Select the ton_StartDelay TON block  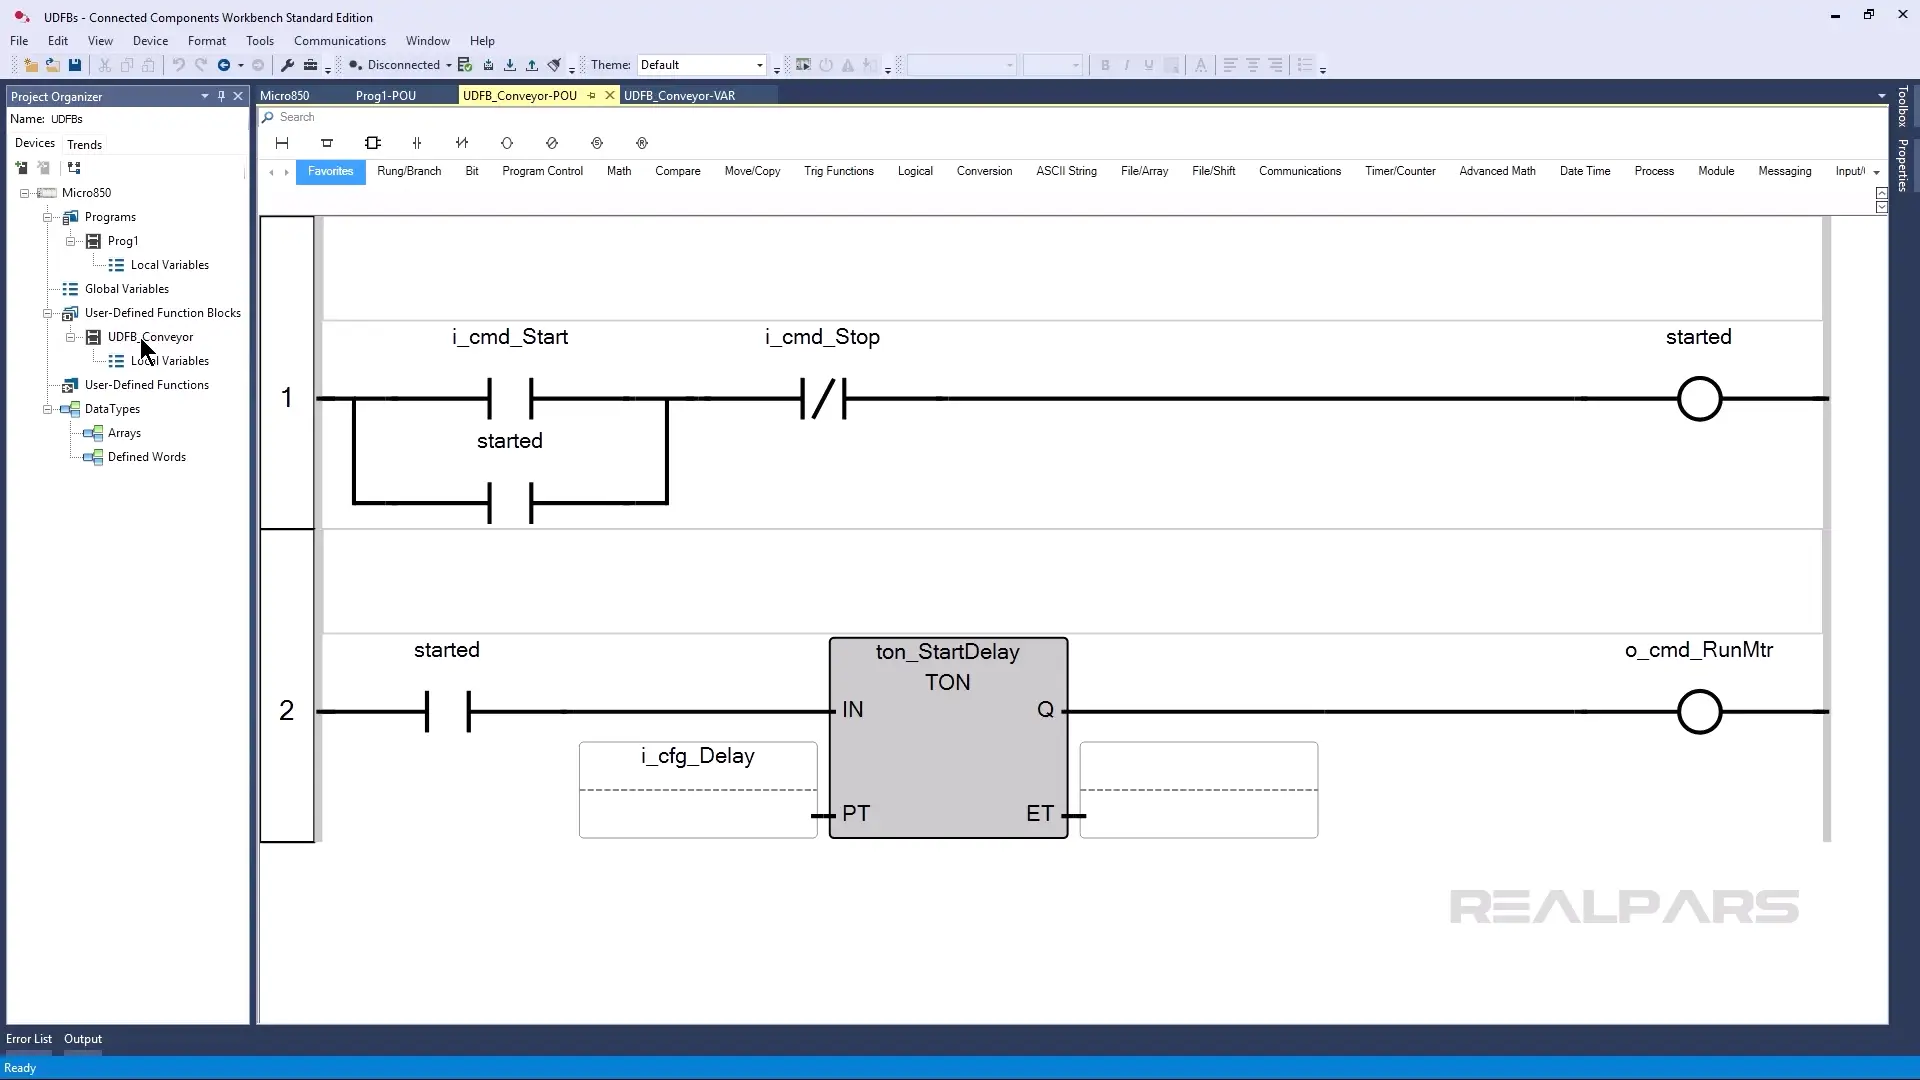[x=948, y=738]
